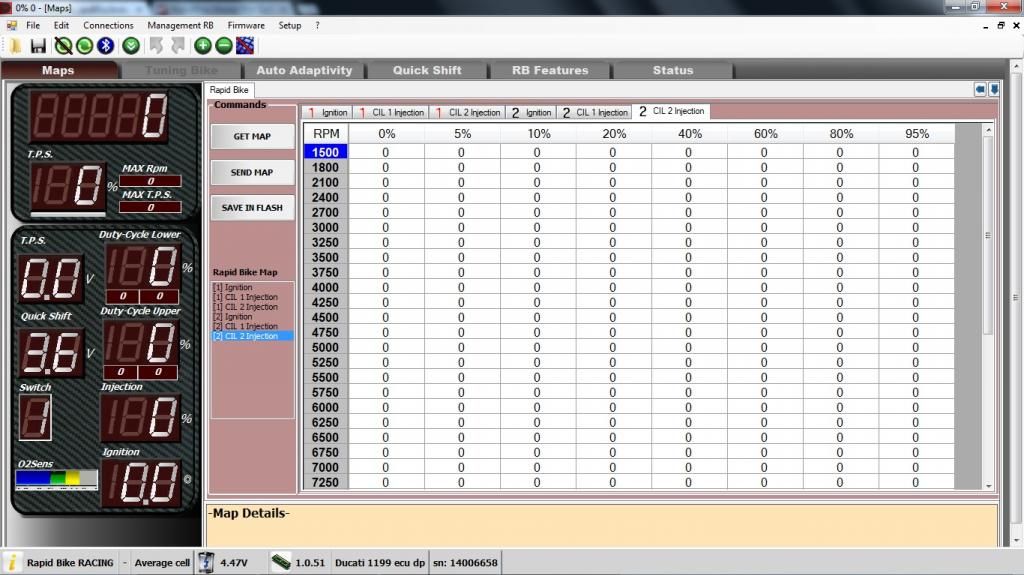Click the floppy disk save icon
The height and width of the screenshot is (575, 1024).
coord(38,46)
